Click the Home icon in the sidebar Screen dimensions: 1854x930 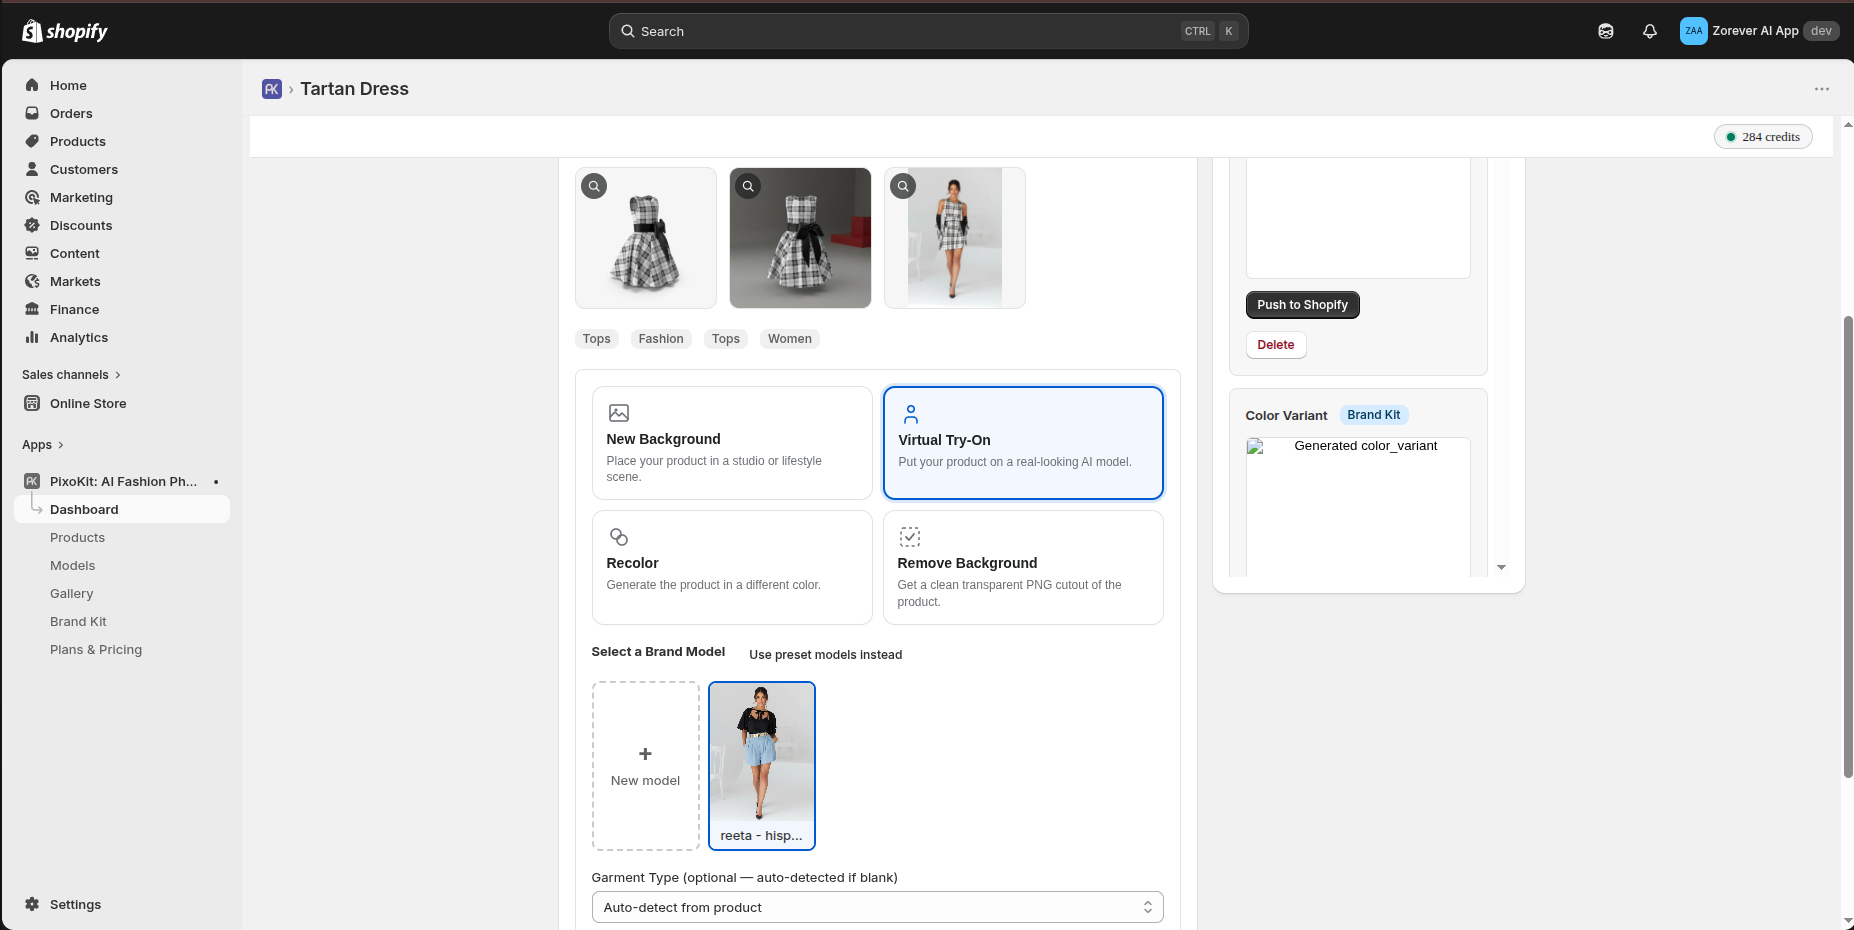(x=32, y=85)
